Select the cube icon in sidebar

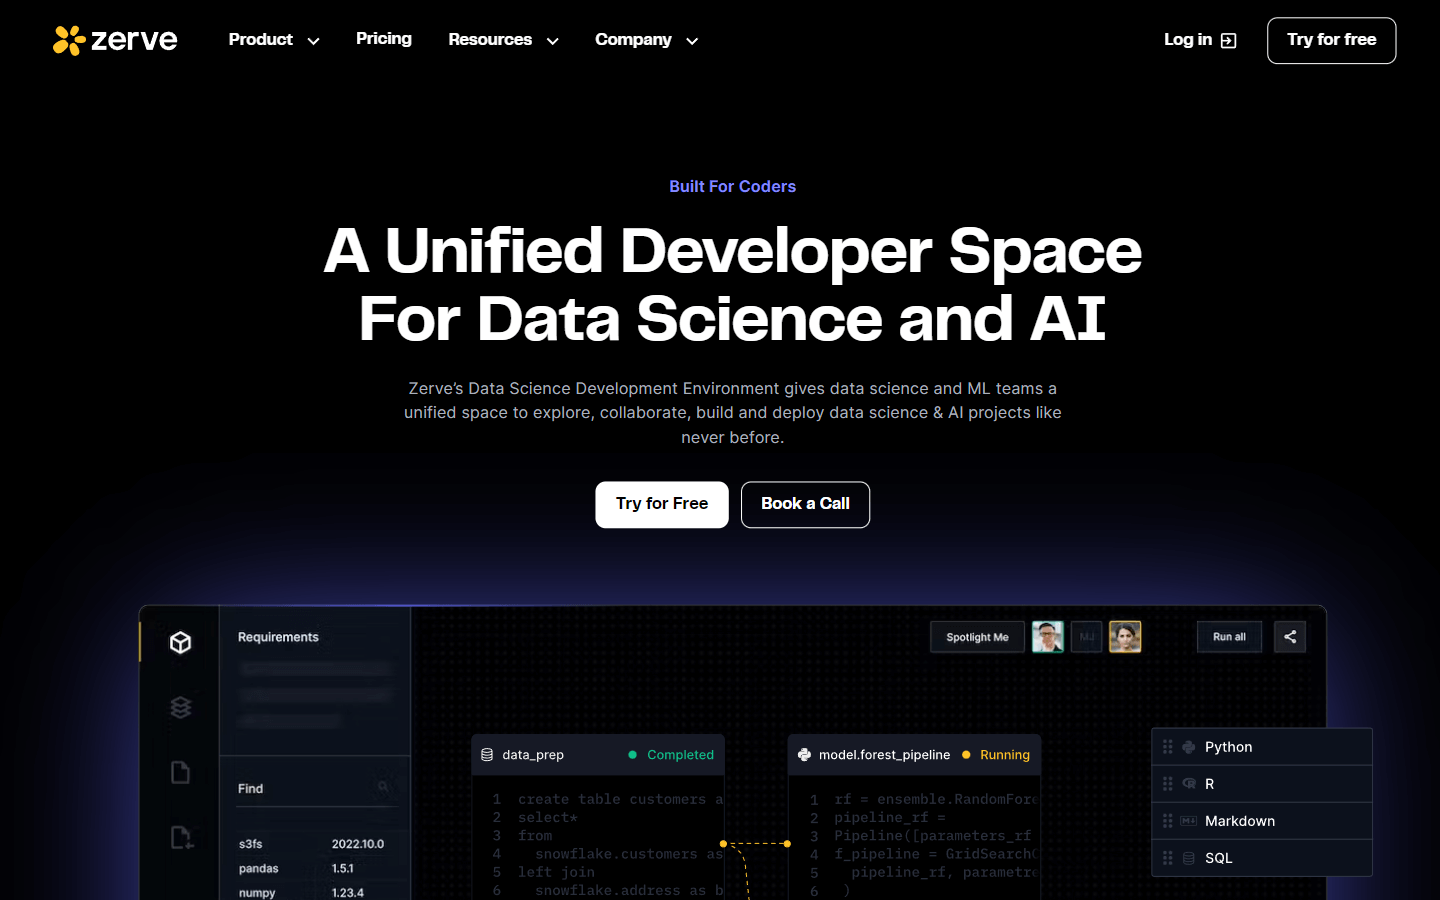tap(180, 642)
